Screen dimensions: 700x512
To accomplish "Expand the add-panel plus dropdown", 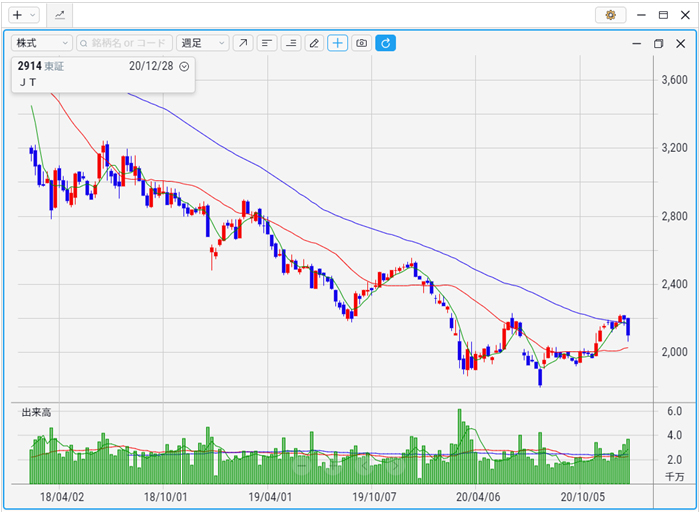I will point(22,15).
